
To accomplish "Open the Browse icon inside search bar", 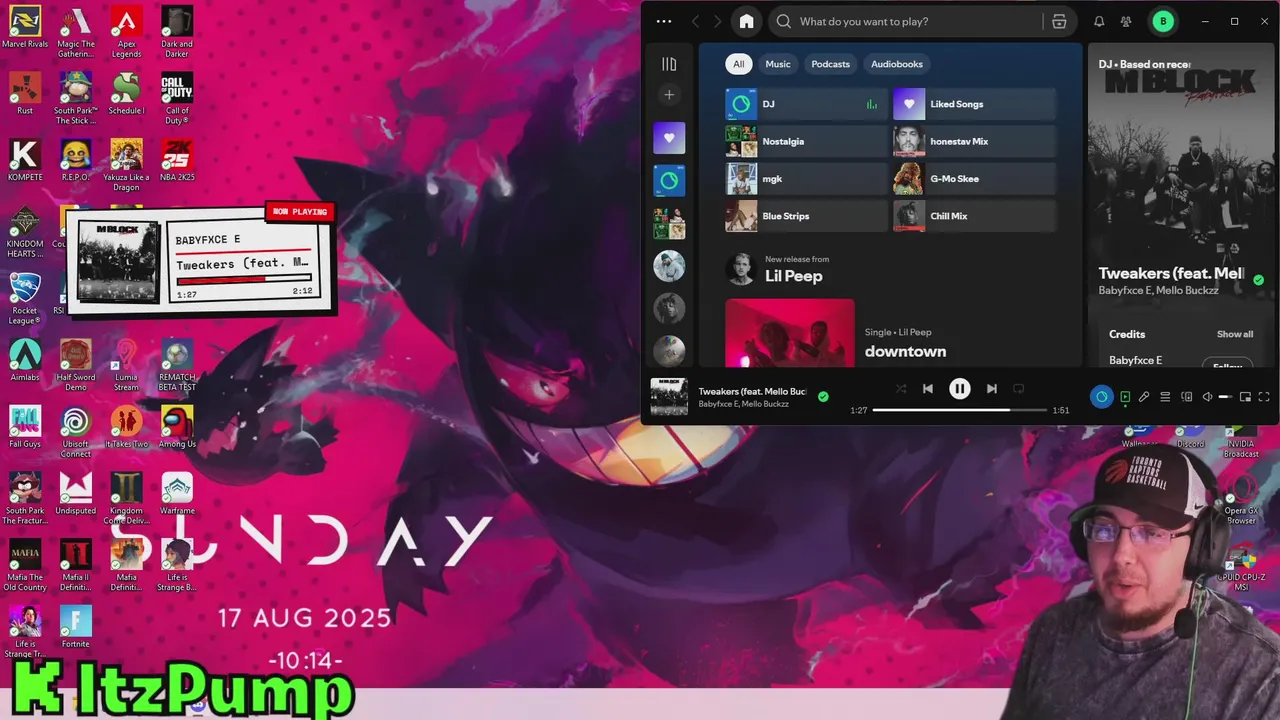I will point(1059,21).
